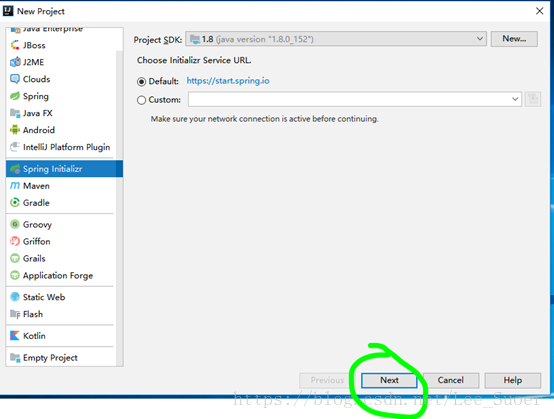Choose Kotlin project type

(61, 336)
